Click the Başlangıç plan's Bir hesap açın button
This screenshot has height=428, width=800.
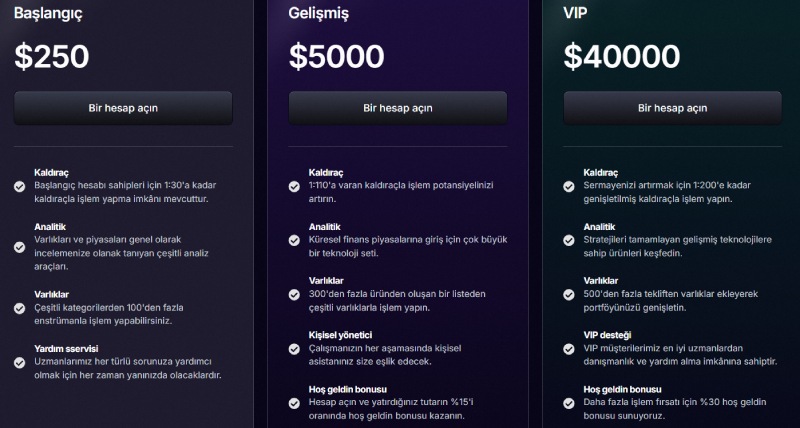tap(123, 108)
